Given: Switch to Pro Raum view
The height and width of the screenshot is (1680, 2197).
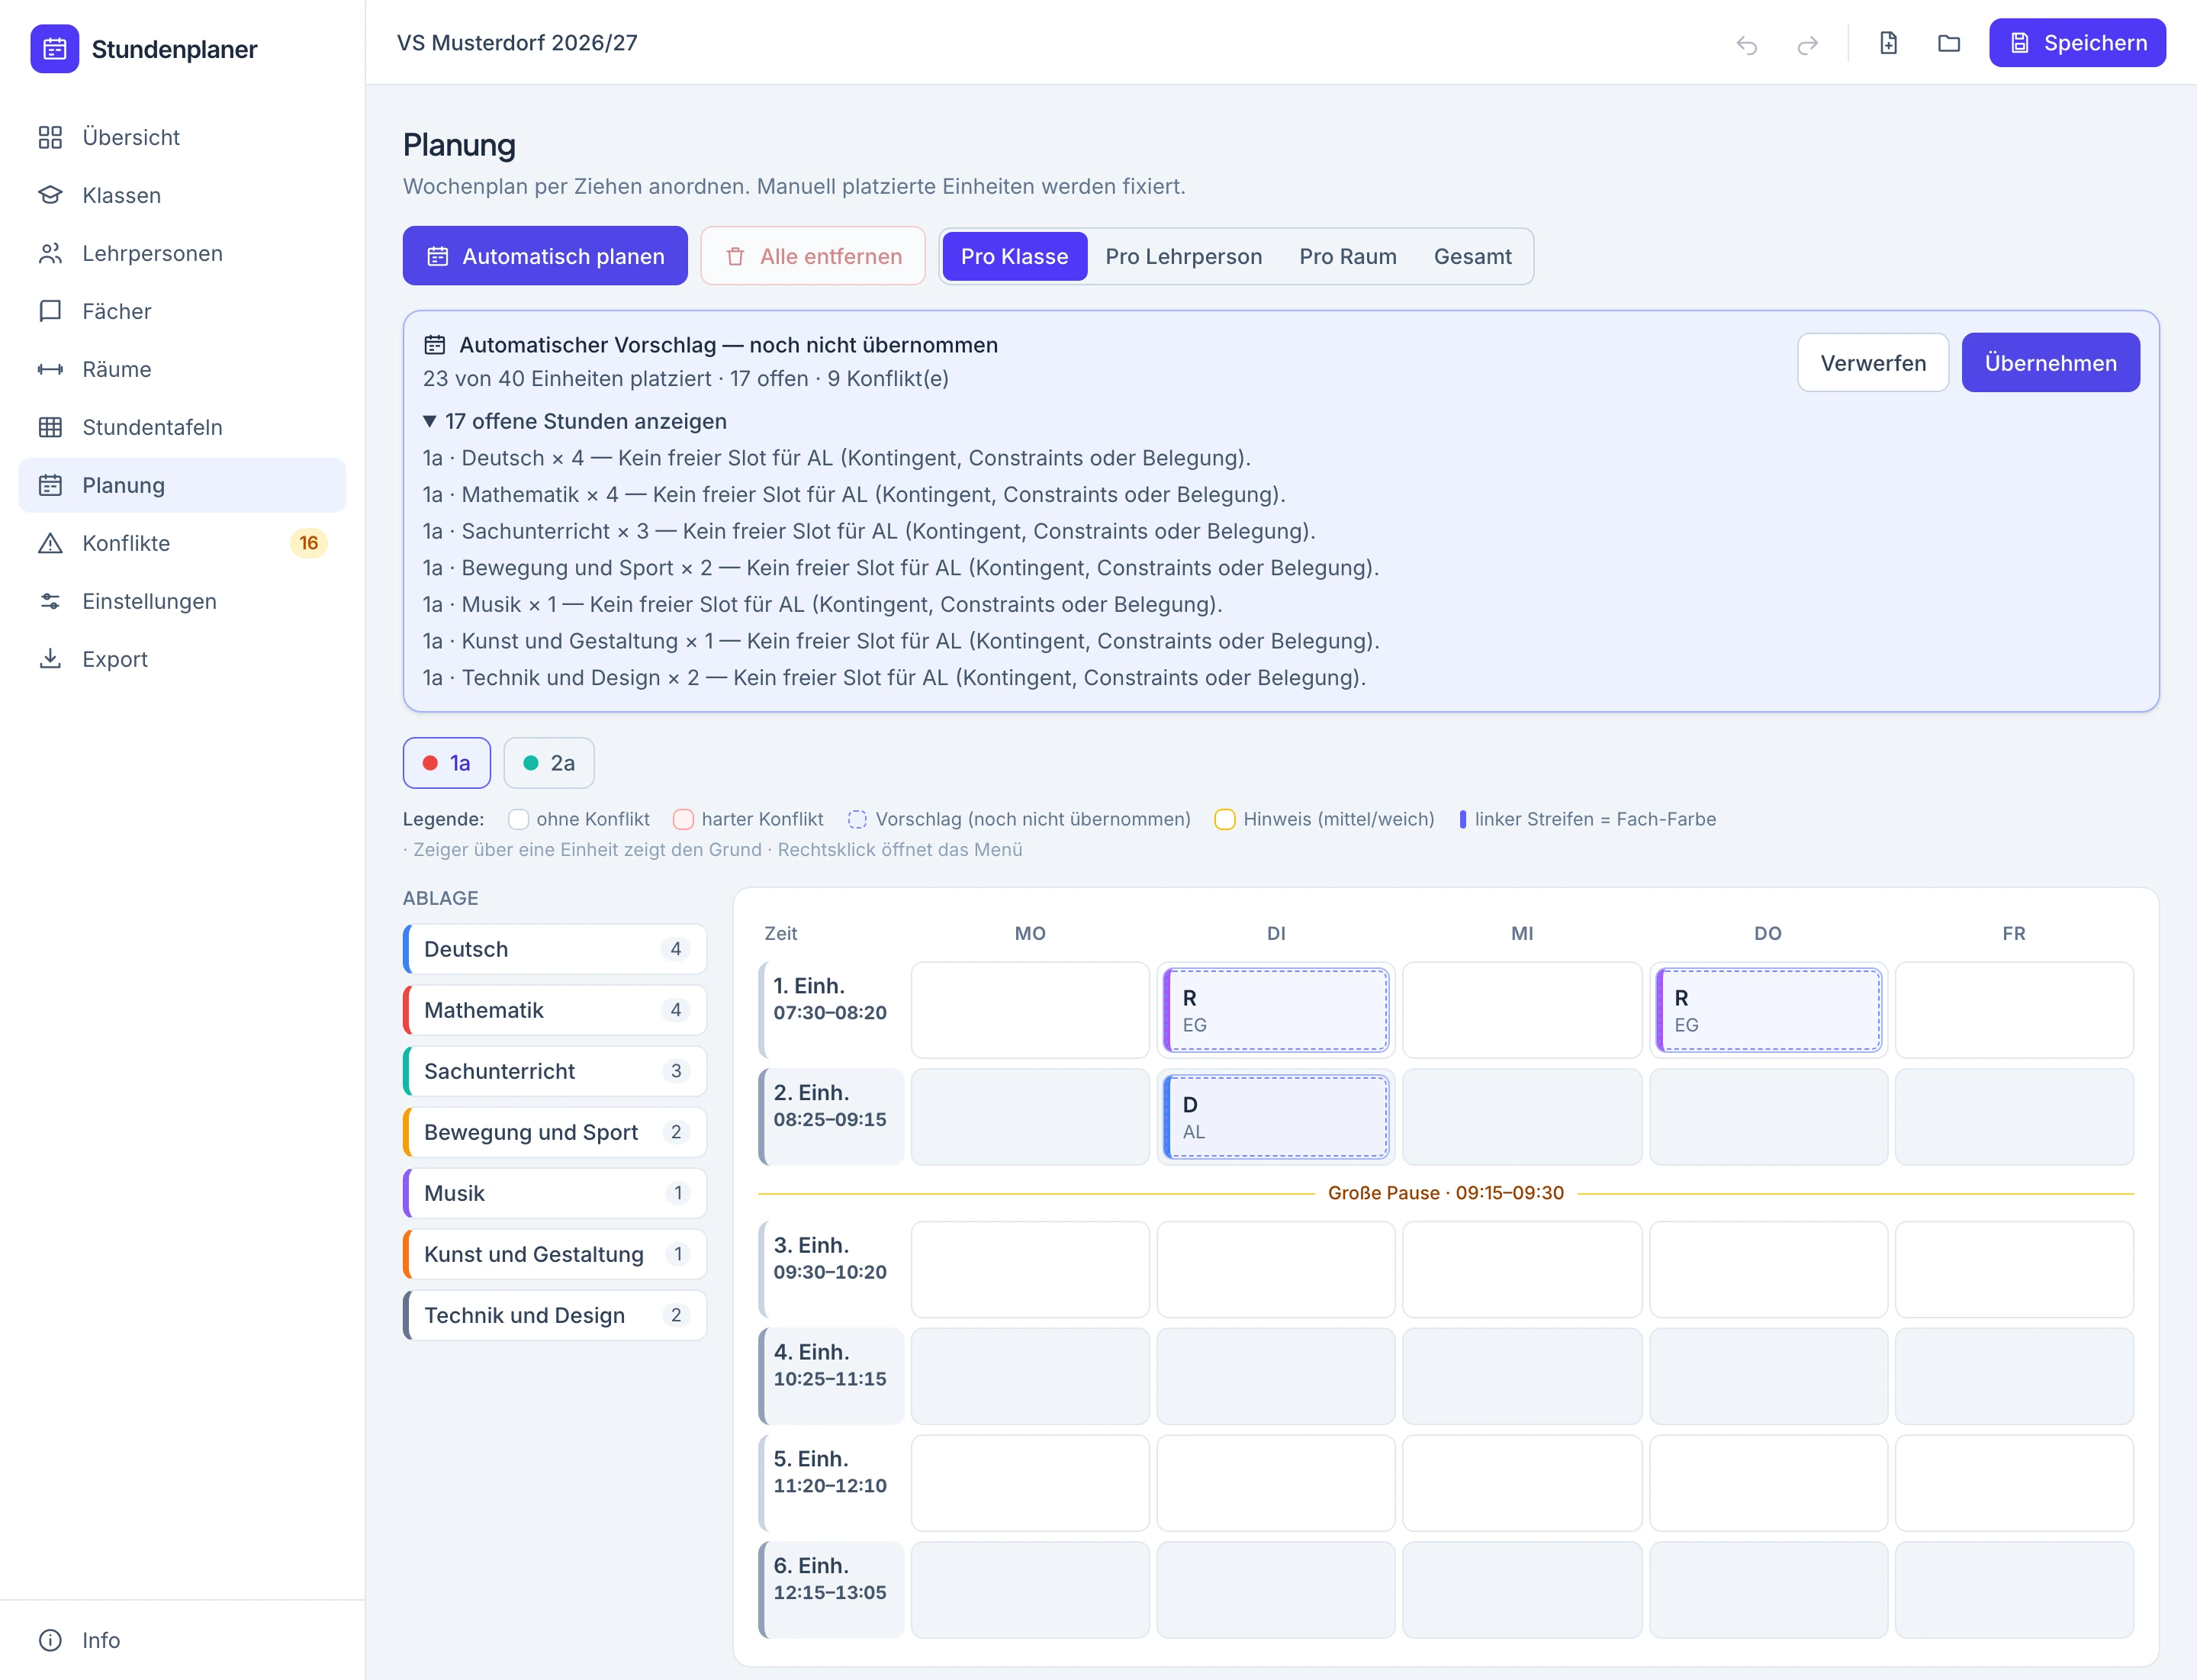Looking at the screenshot, I should 1347,257.
